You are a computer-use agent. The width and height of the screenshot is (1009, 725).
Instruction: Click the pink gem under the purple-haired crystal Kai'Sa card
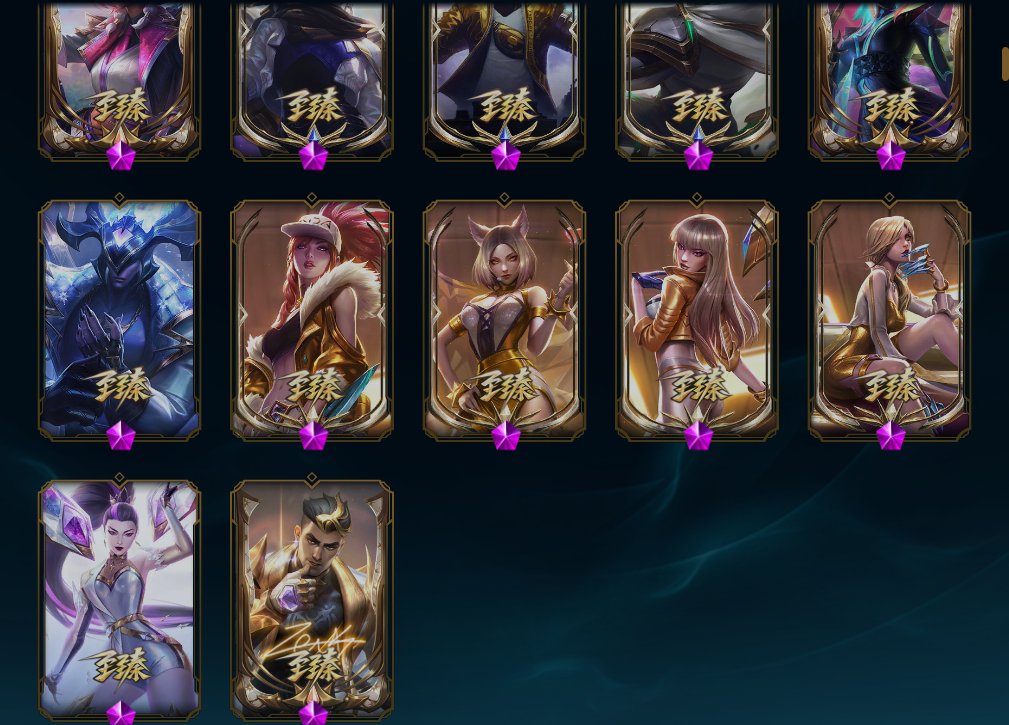pos(121,713)
